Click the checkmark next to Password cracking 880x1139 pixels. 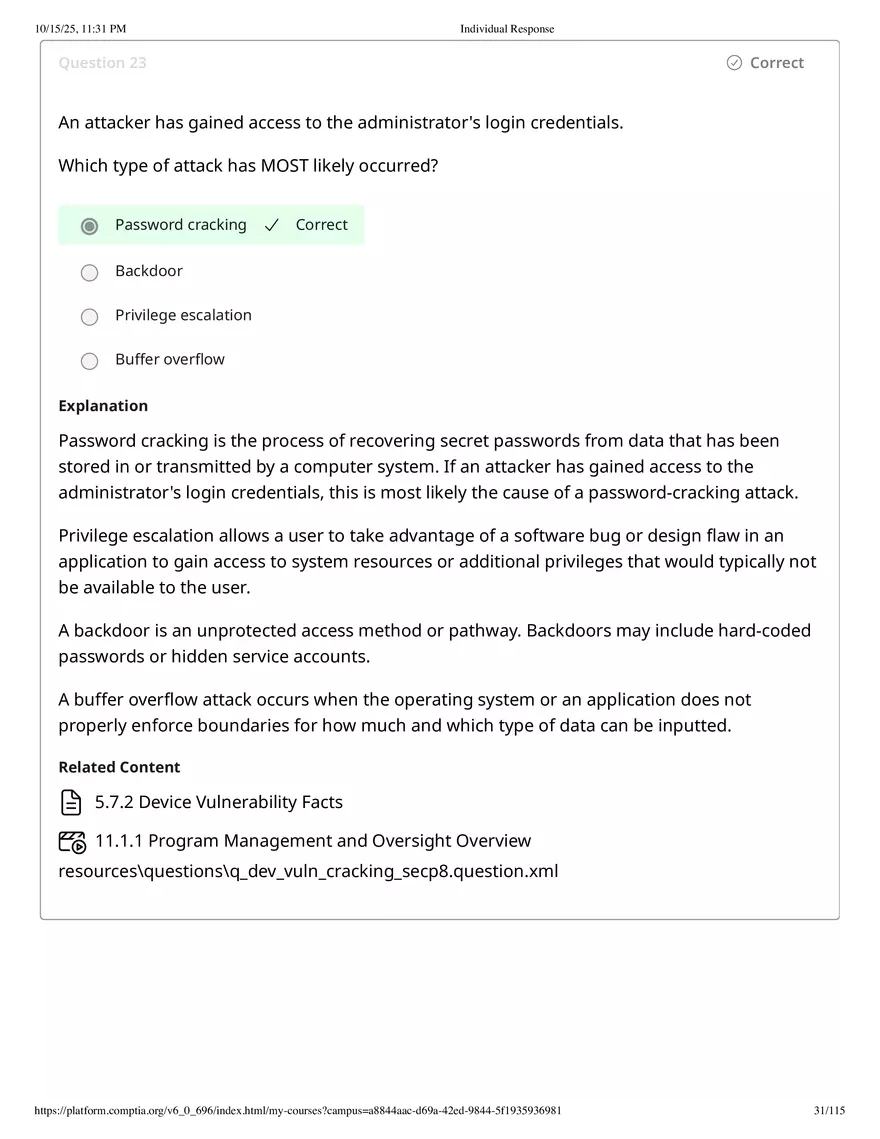coord(271,225)
